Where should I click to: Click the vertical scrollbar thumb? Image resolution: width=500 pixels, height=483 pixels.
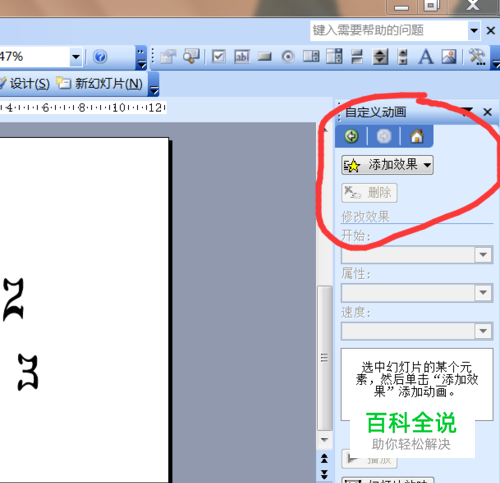(324, 358)
